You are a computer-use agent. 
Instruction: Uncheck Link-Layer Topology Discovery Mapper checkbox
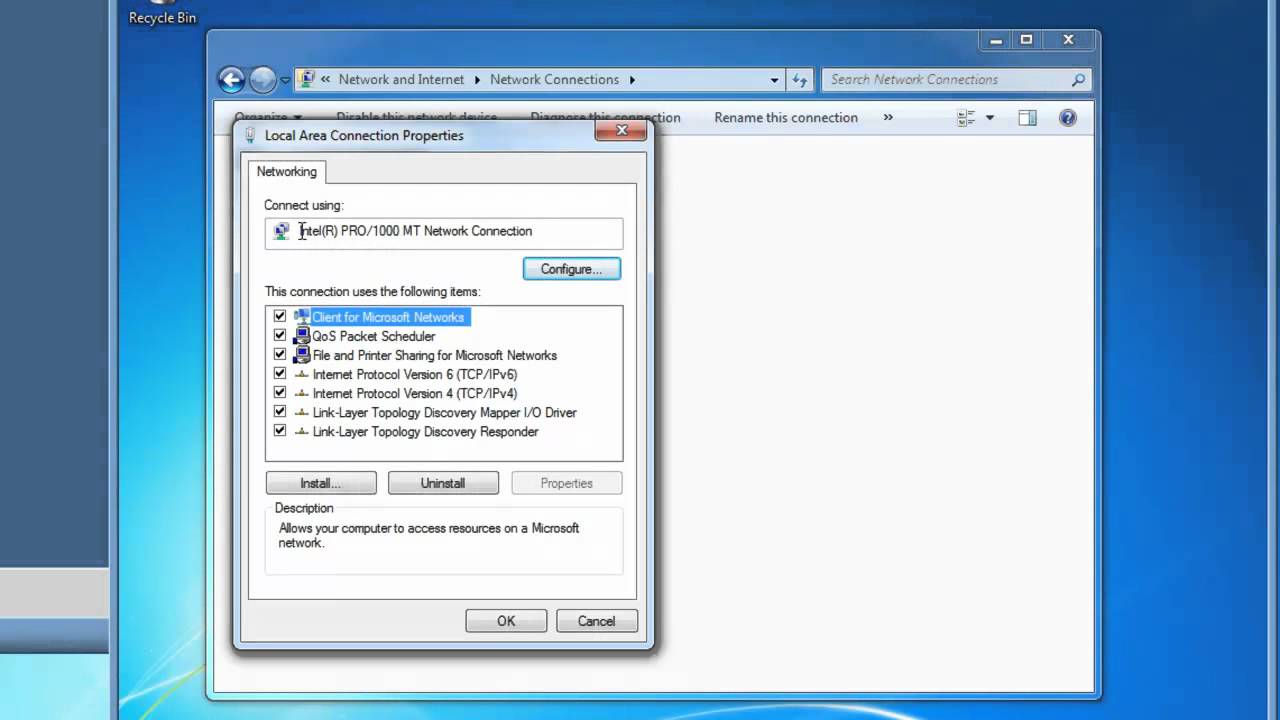coord(280,411)
